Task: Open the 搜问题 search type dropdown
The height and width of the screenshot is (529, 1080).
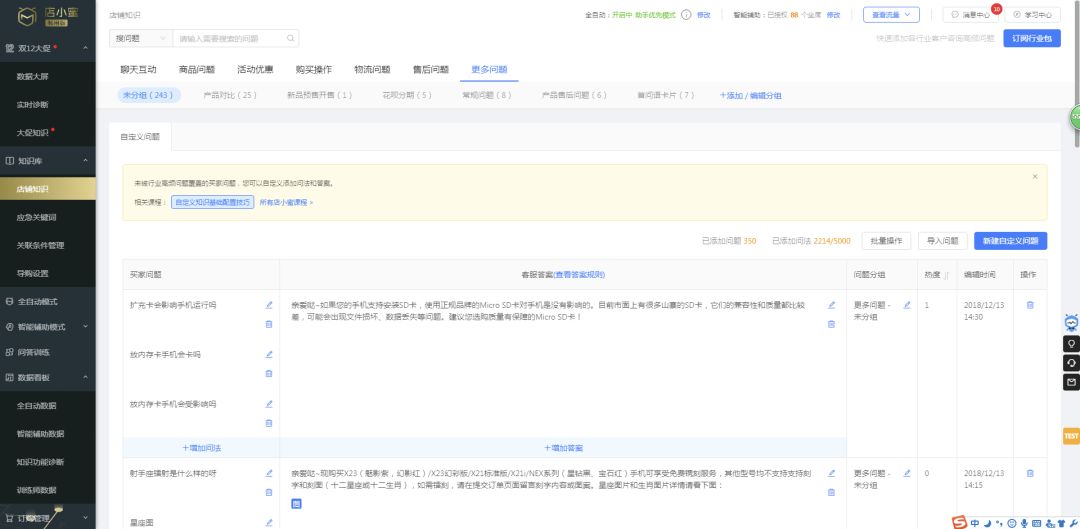Action: click(140, 38)
